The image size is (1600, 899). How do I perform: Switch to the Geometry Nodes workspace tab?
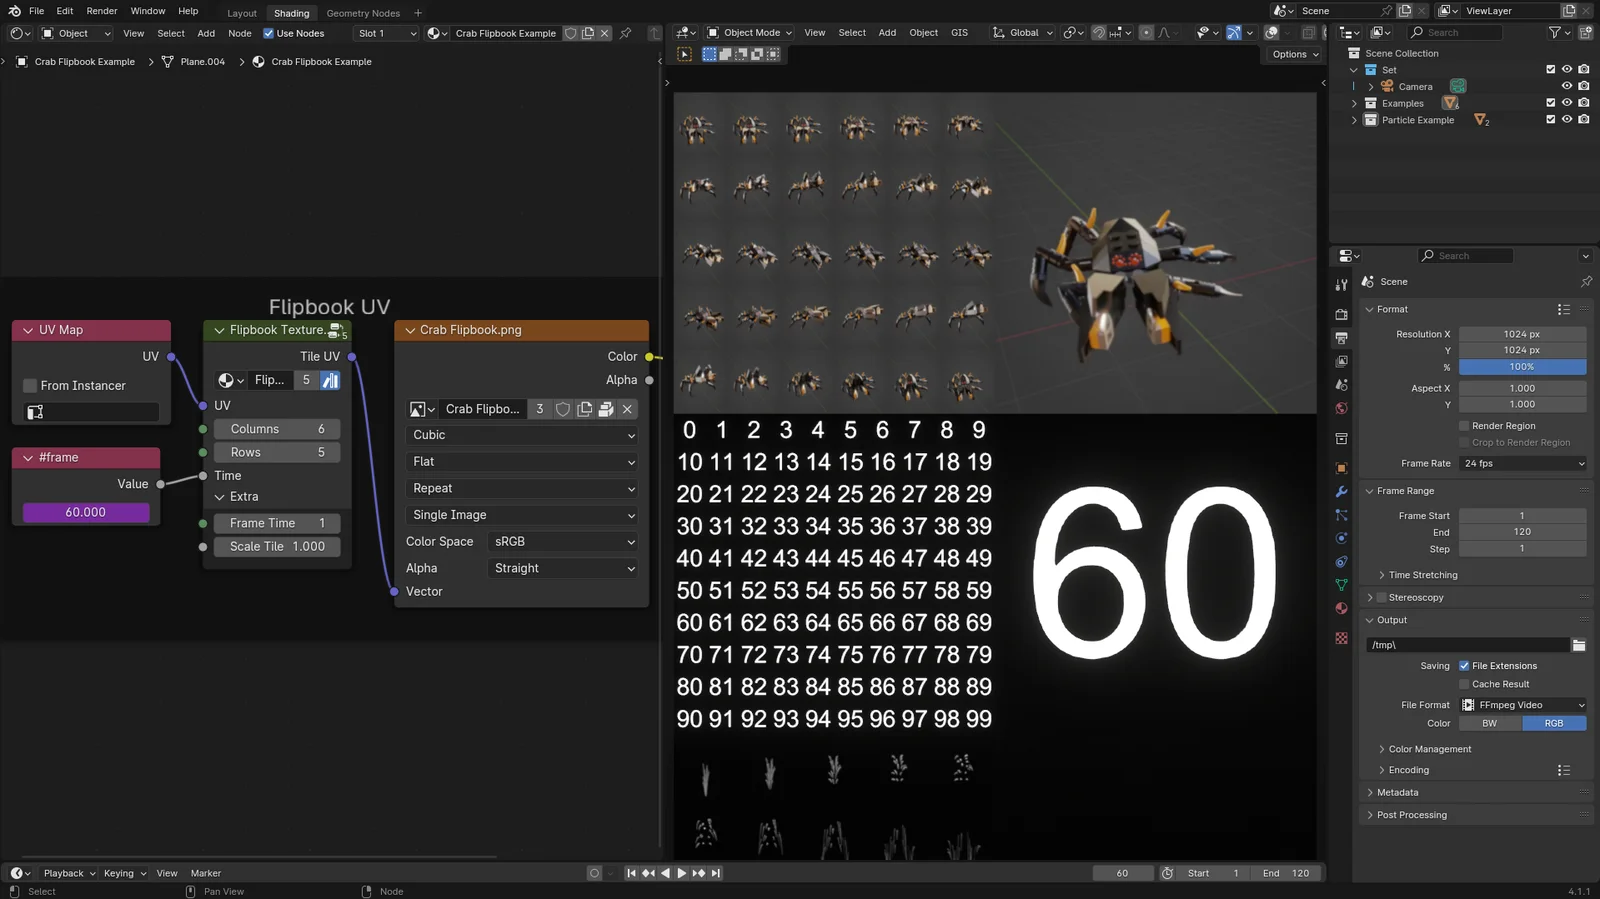coord(363,13)
